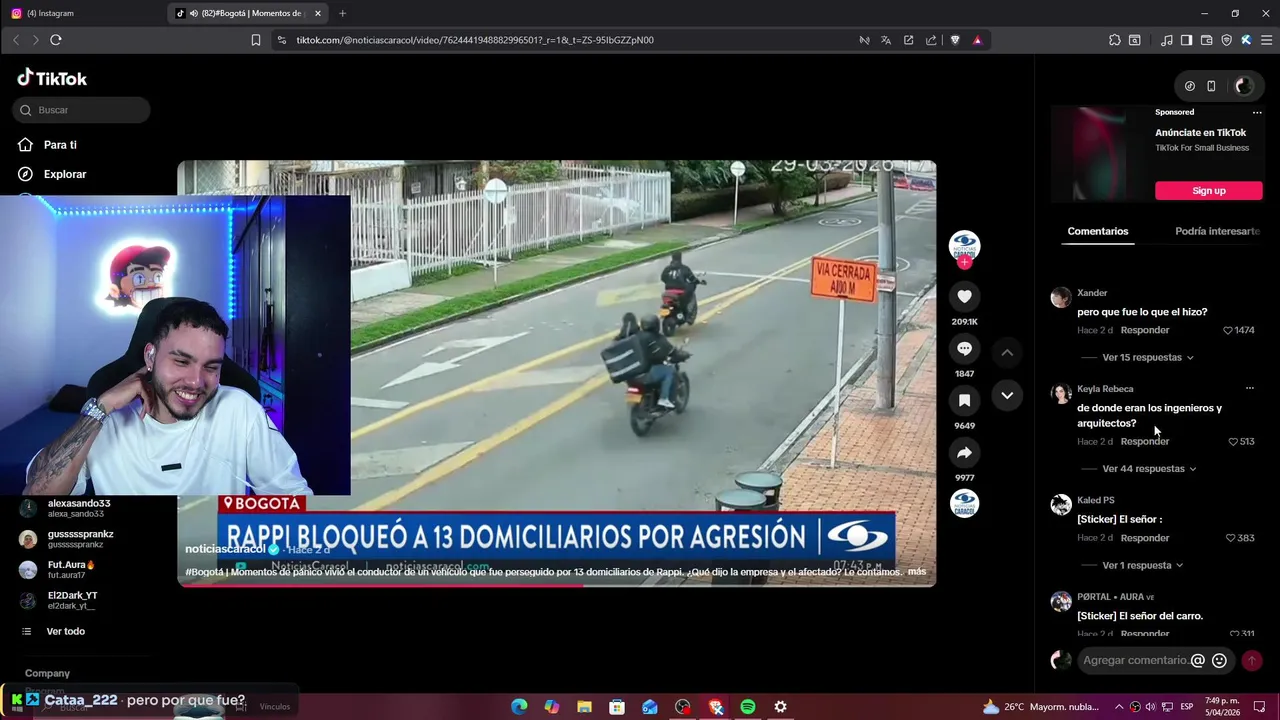
Task: Open El2Dark_YT account in sidebar
Action: 72,600
